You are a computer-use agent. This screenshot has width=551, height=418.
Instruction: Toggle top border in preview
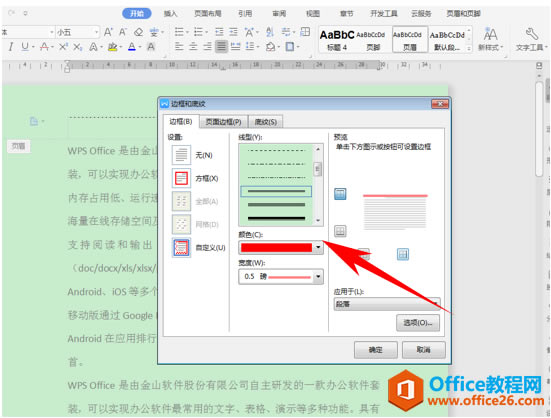pos(340,194)
